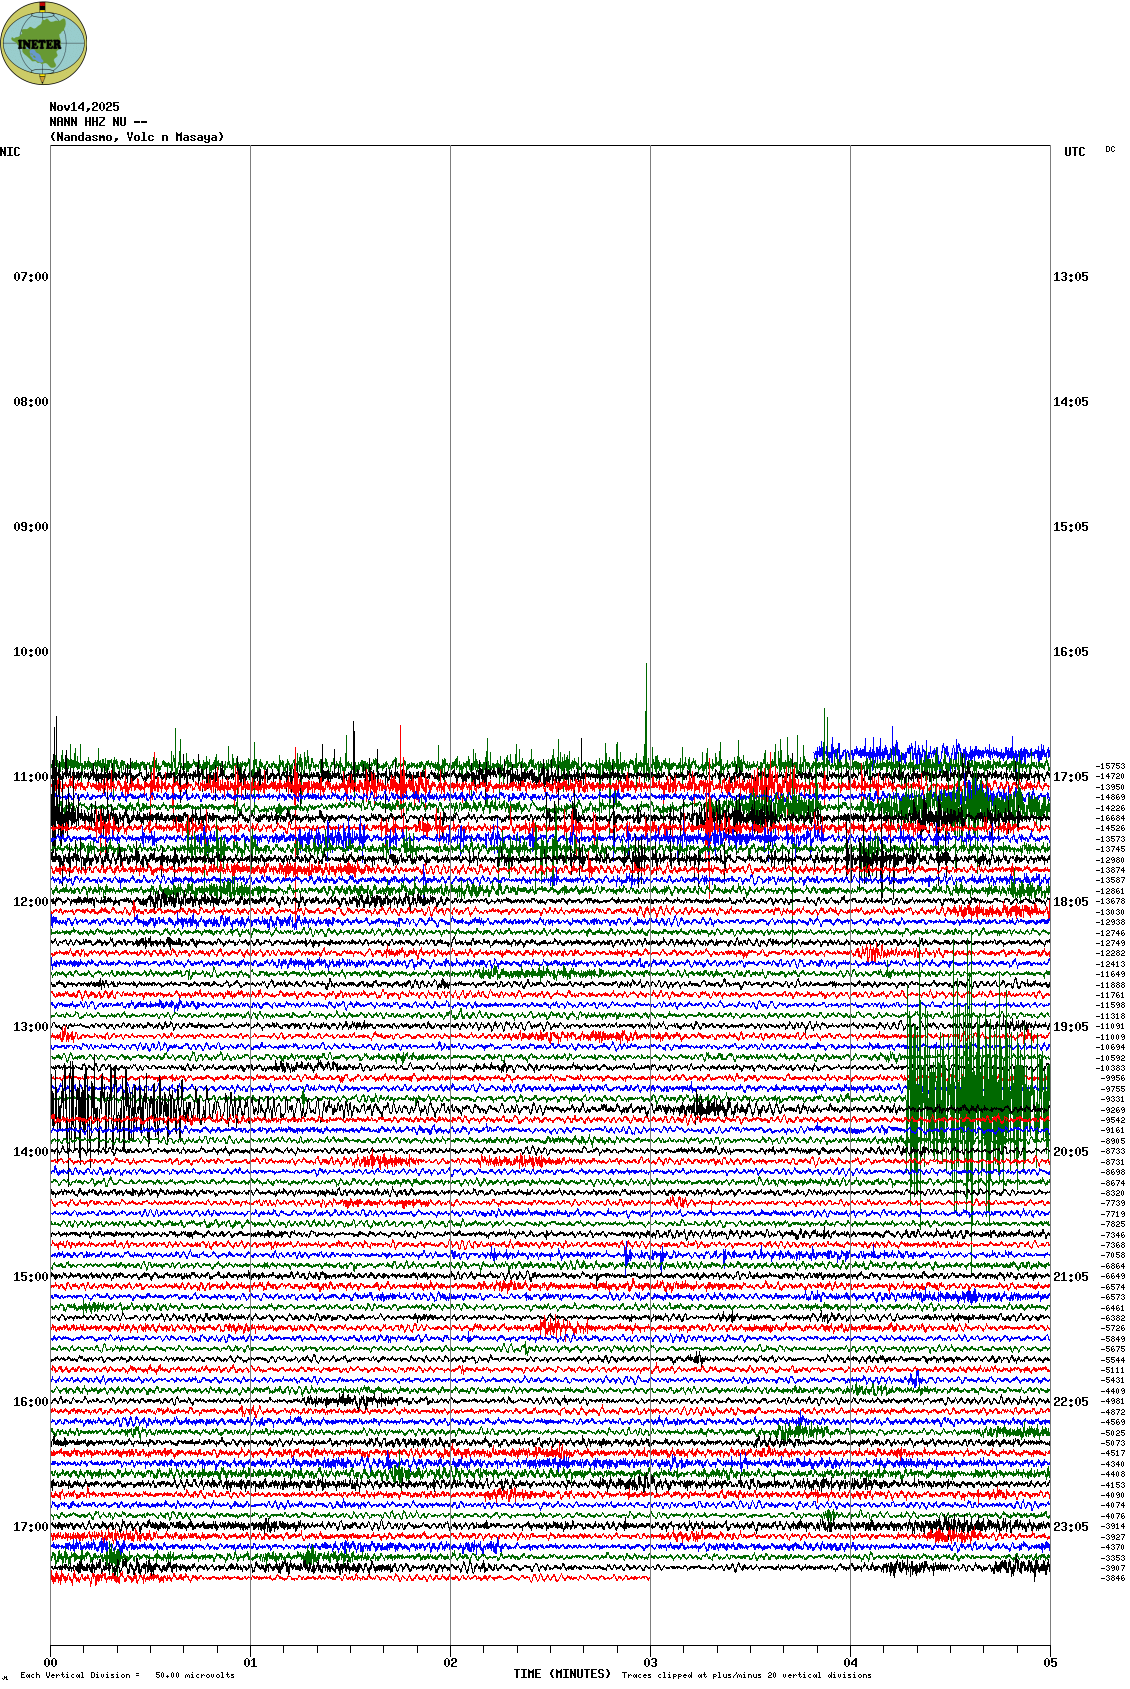Click the Traces clipped footnote text

746,1675
